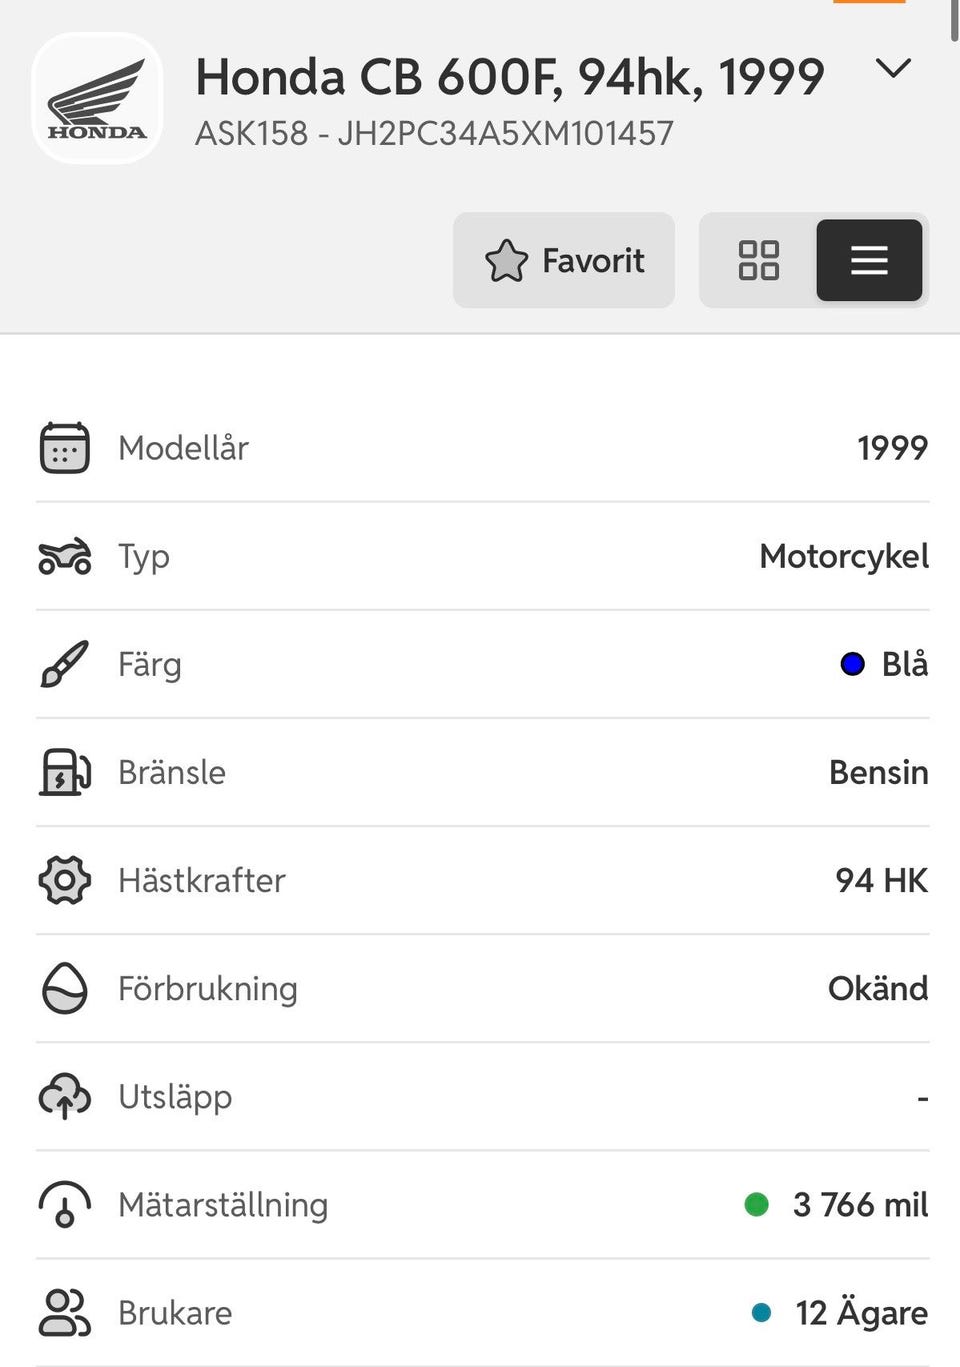The width and height of the screenshot is (960, 1367).
Task: Click the green status dot by 3 766 mil
Action: (757, 1204)
